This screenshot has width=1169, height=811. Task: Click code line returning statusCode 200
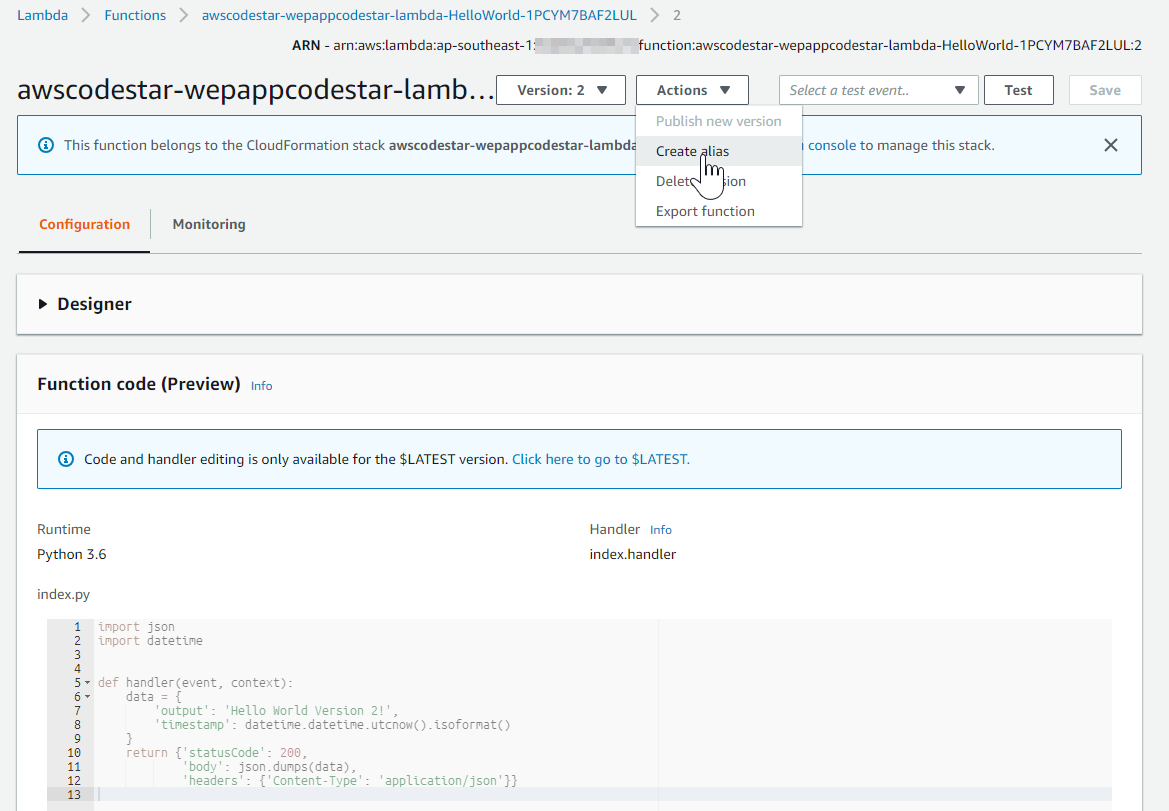[217, 753]
